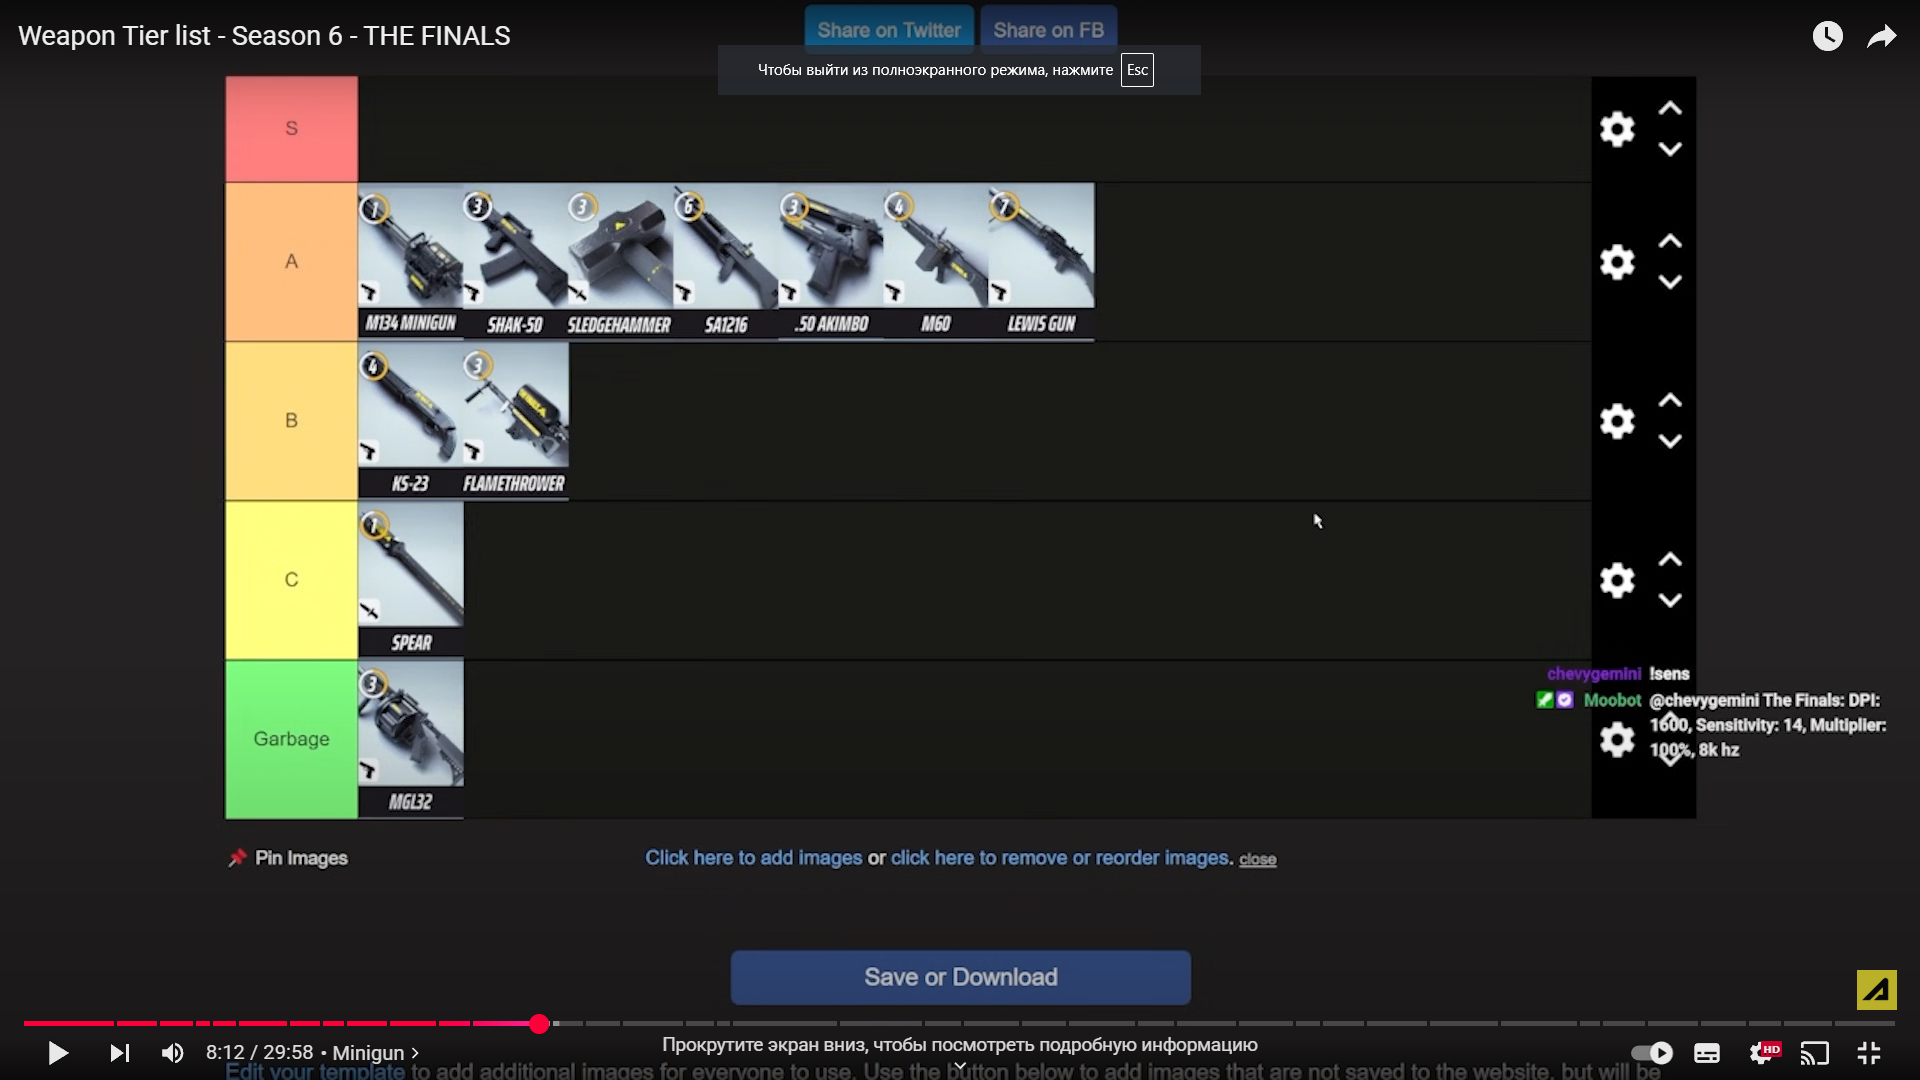This screenshot has height=1080, width=1920.
Task: Move C tier row down
Action: 1670,600
